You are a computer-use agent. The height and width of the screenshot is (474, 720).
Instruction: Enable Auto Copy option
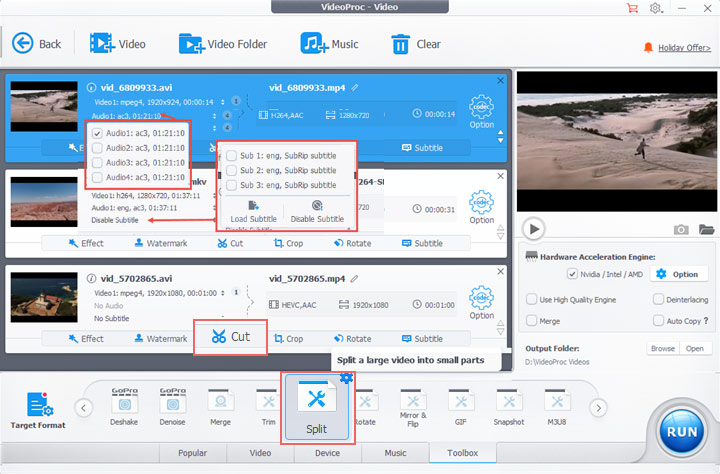point(658,321)
